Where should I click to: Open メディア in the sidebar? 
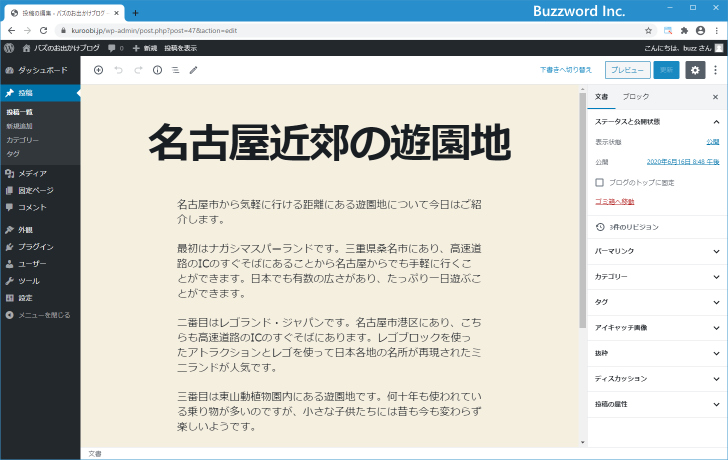click(x=40, y=174)
